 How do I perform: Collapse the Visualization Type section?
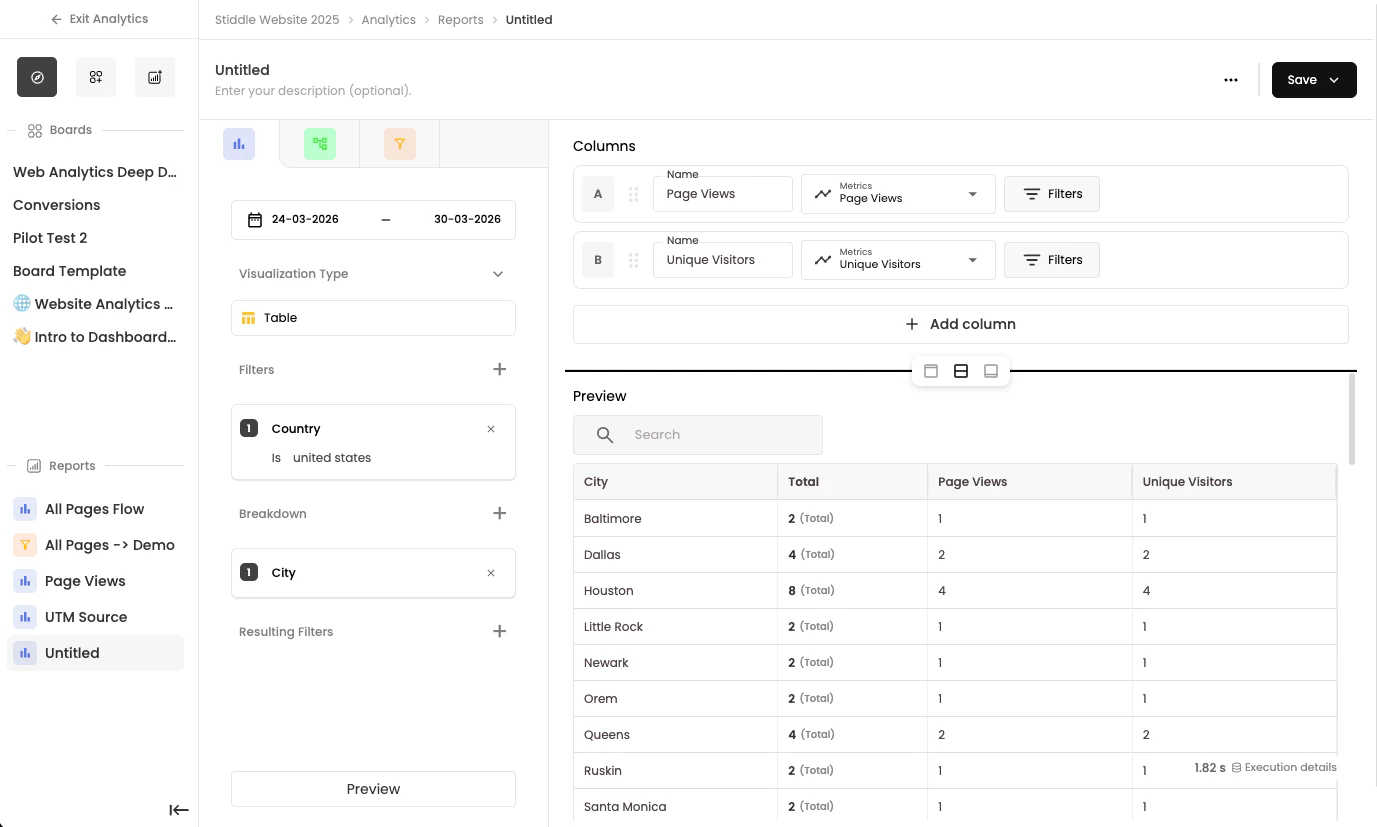[x=498, y=274]
